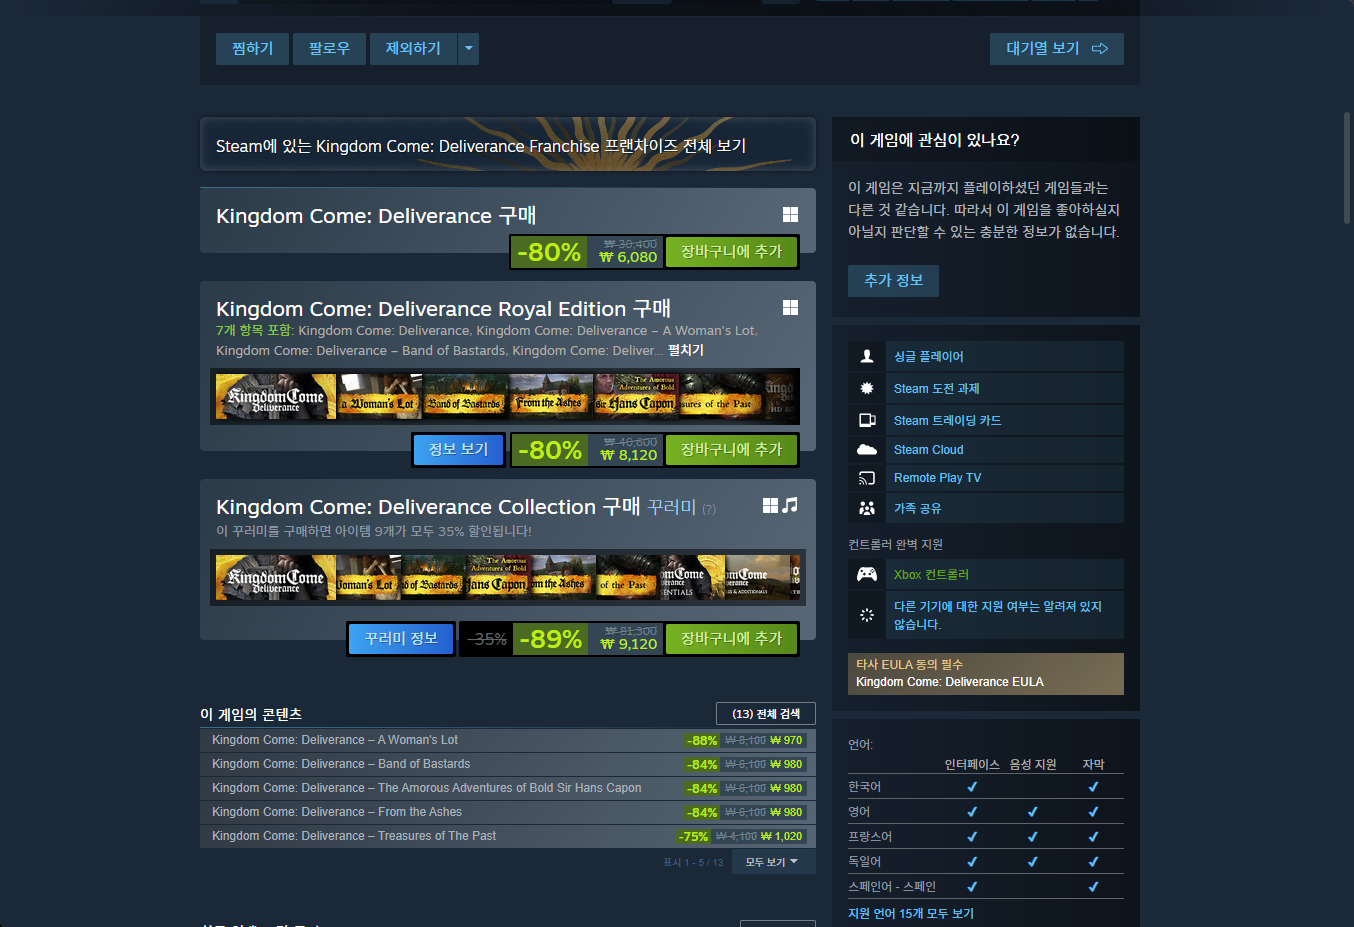The width and height of the screenshot is (1354, 927).
Task: Click the loading spinner icon for other devices
Action: pyautogui.click(x=867, y=615)
